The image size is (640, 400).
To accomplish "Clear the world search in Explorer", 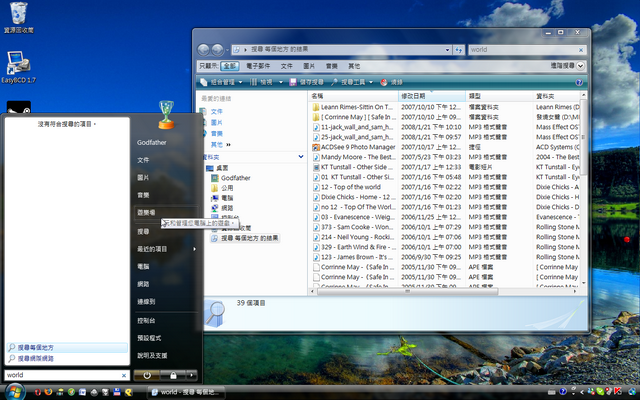I will [581, 50].
